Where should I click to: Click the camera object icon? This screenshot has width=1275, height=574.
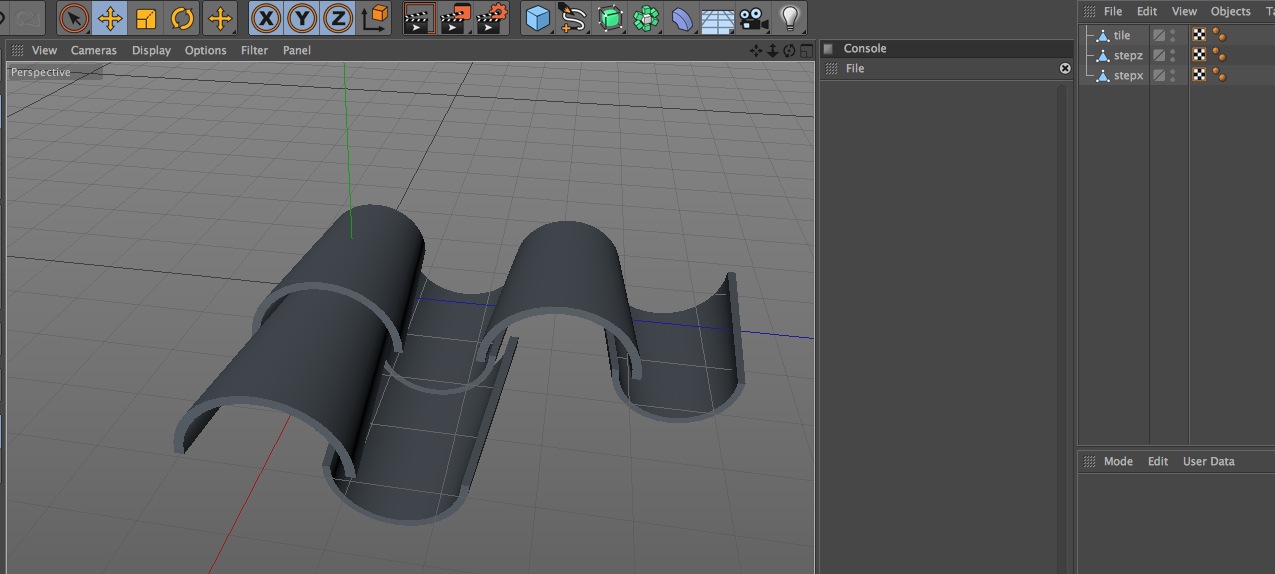pyautogui.click(x=753, y=18)
